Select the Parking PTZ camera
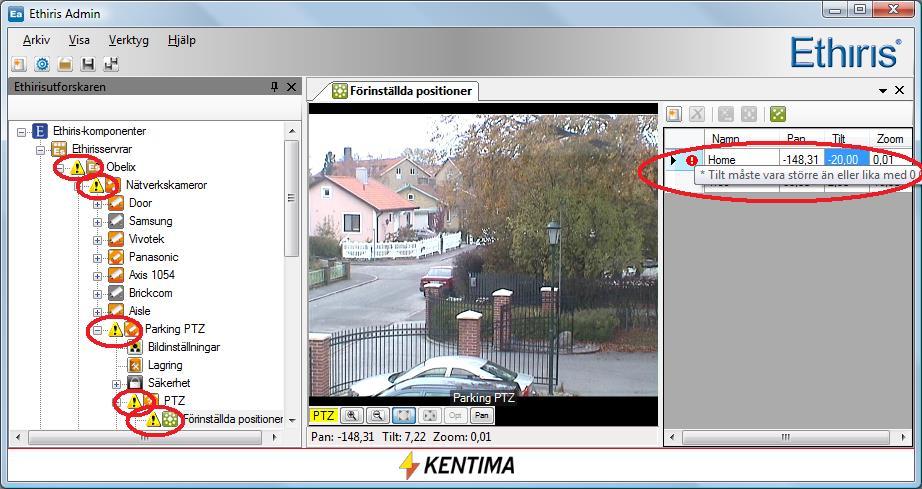The width and height of the screenshot is (922, 489). tap(175, 329)
